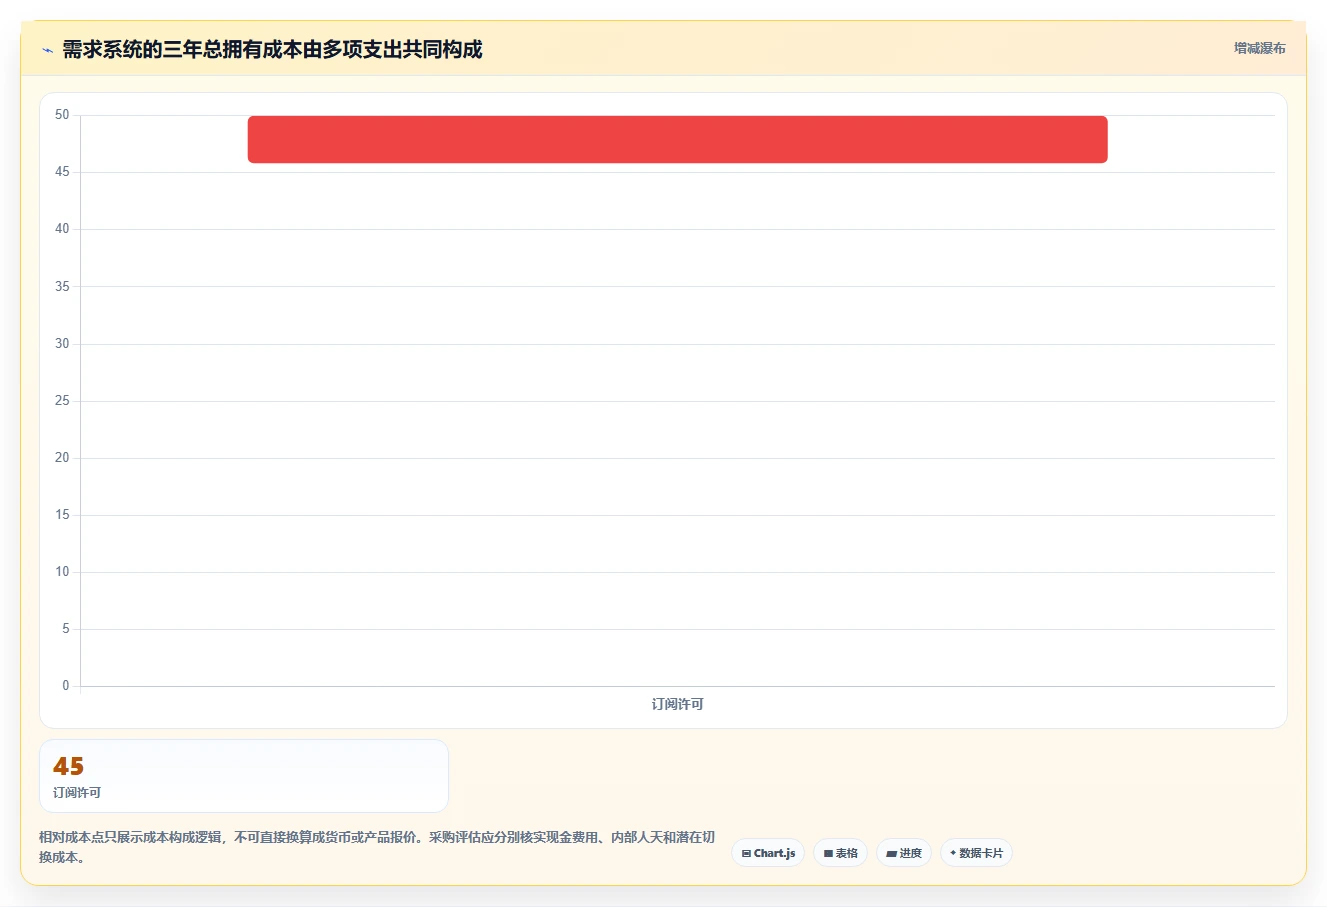
Task: Click the red 订阅许可 waterfall bar
Action: pyautogui.click(x=677, y=139)
